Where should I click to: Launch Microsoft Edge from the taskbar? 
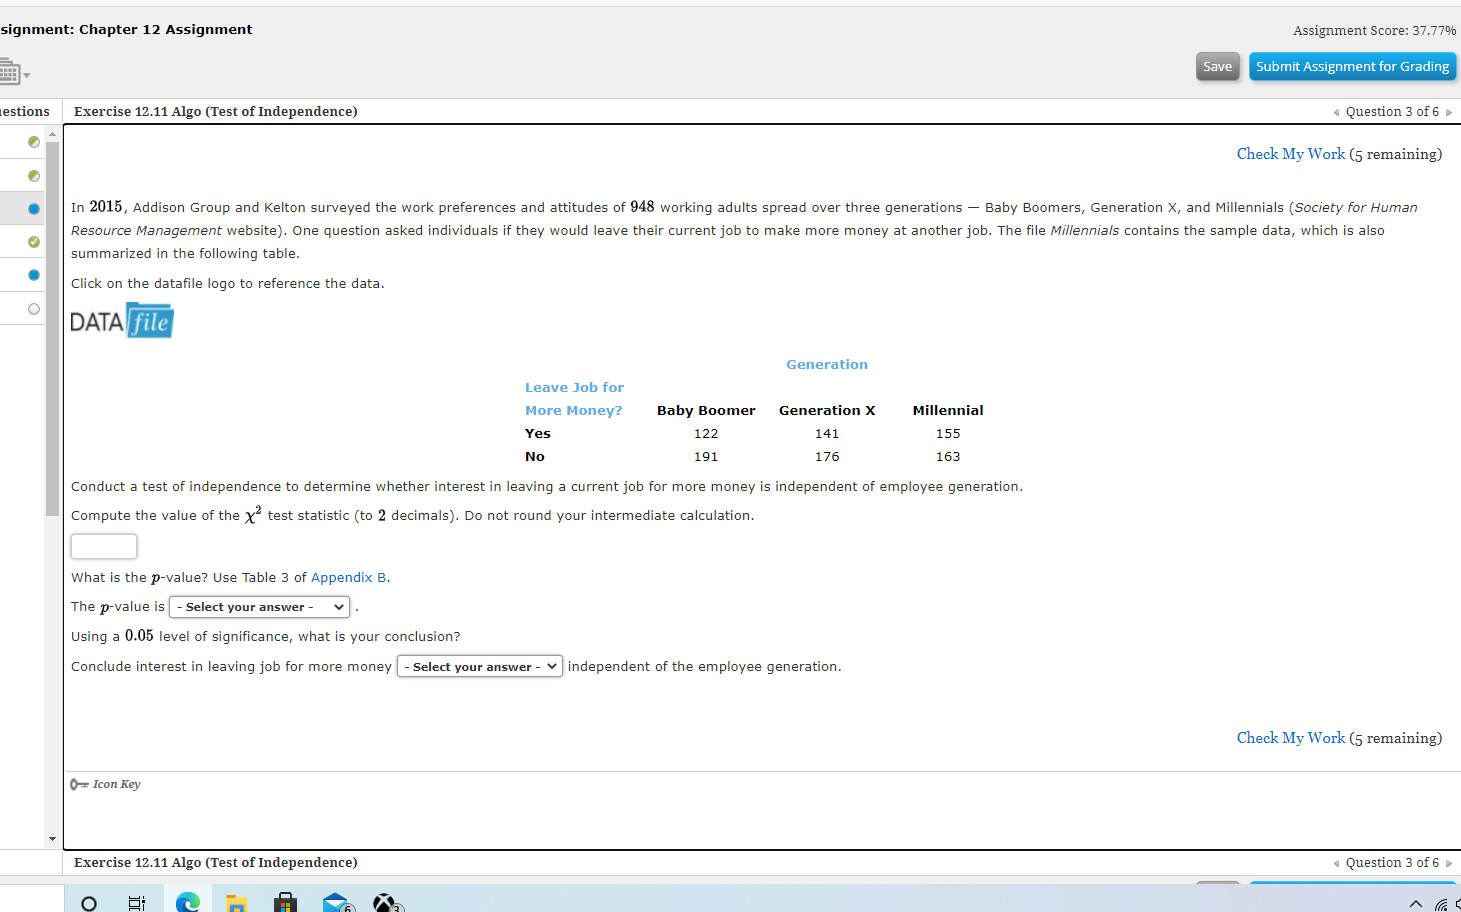click(187, 902)
